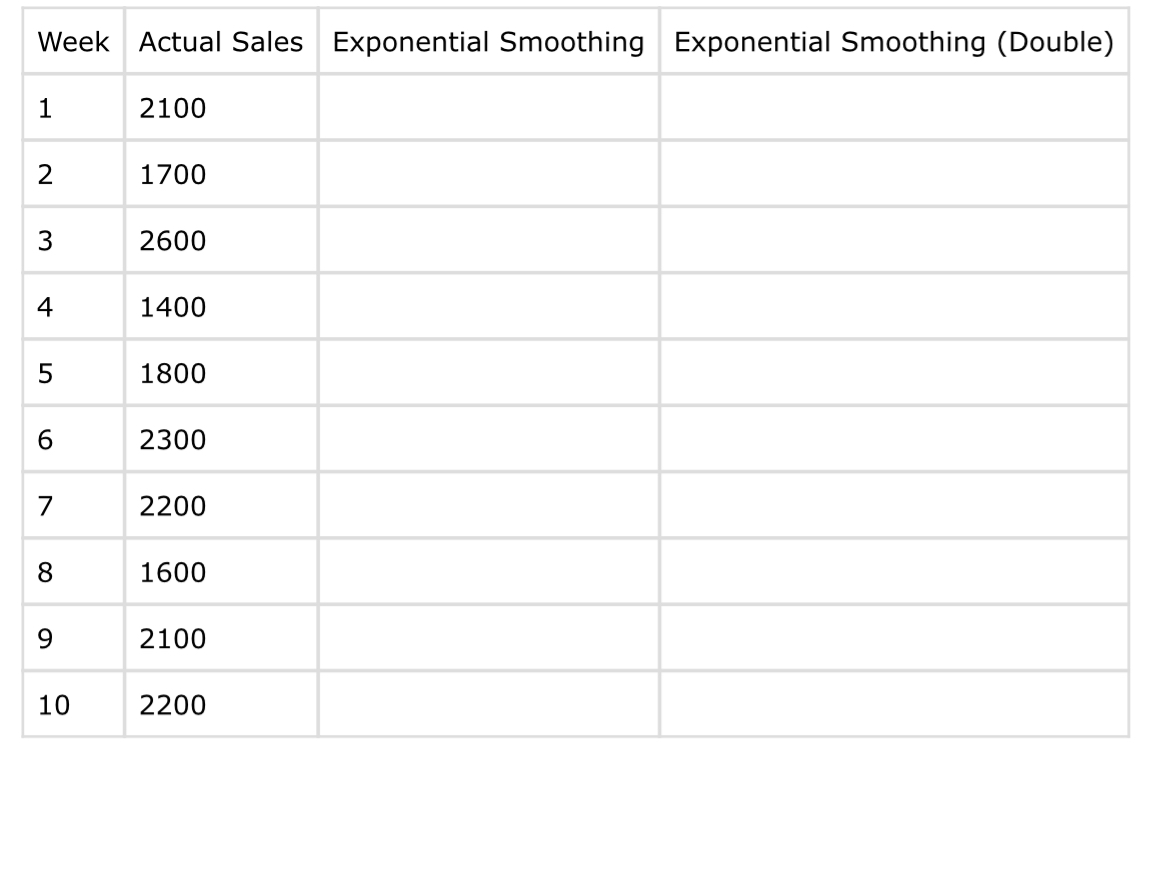Select the Exponential Smoothing (Double) header

(x=894, y=41)
